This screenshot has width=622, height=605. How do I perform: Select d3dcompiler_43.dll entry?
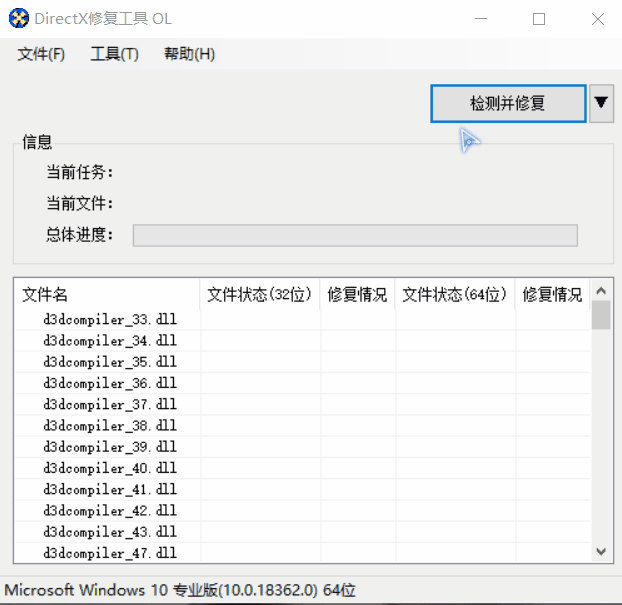(x=110, y=532)
